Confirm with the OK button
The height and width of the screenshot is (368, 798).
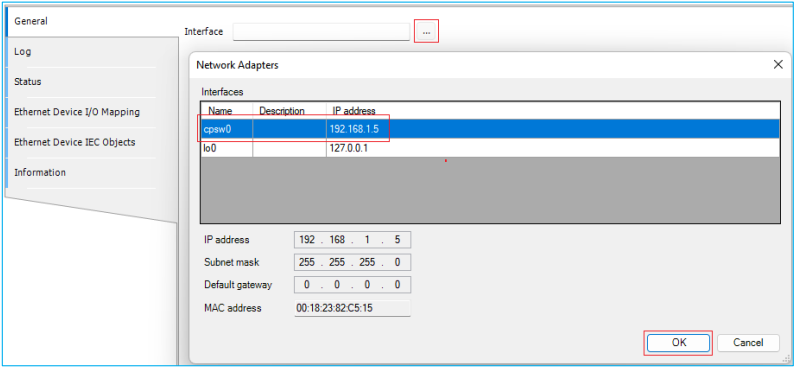point(679,343)
